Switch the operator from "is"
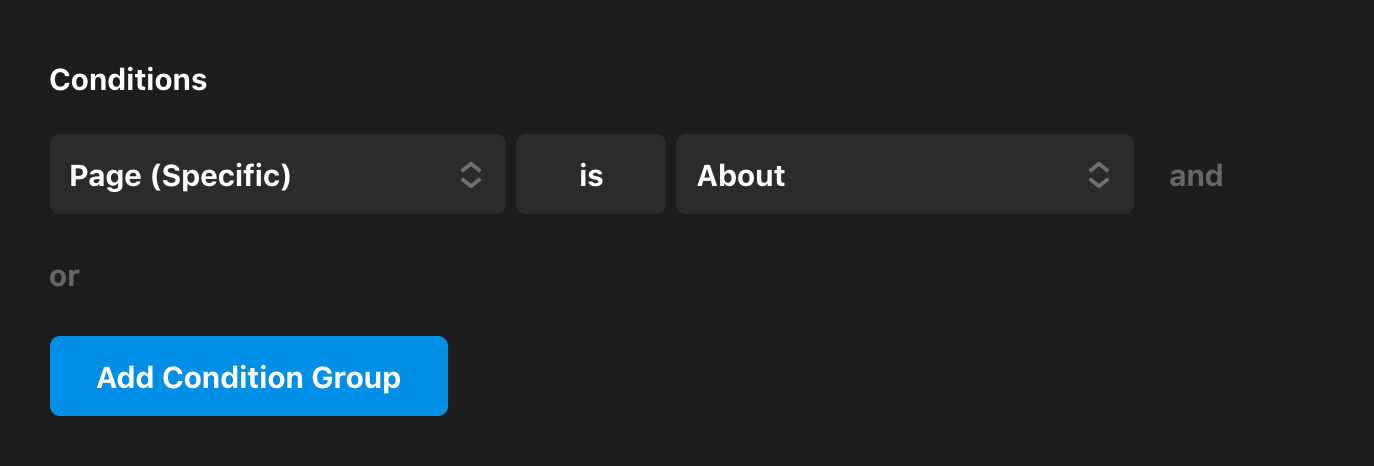 [591, 175]
